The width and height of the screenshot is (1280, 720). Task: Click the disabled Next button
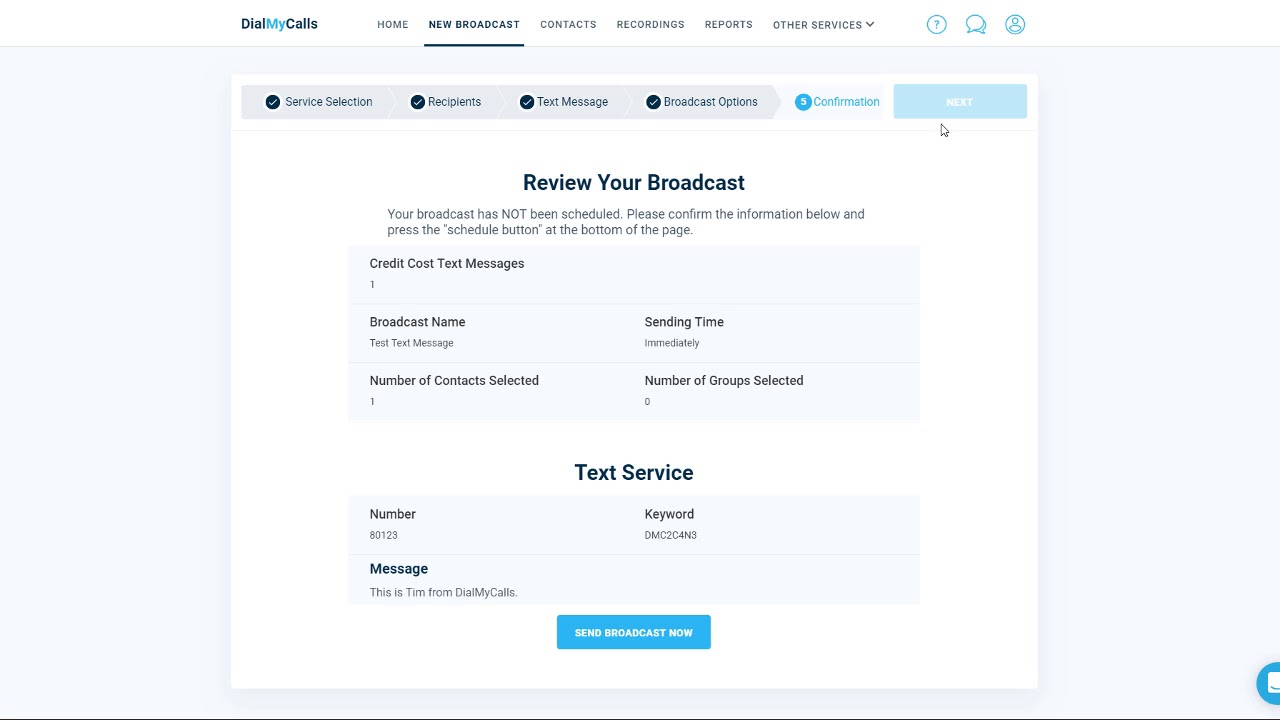tap(959, 102)
